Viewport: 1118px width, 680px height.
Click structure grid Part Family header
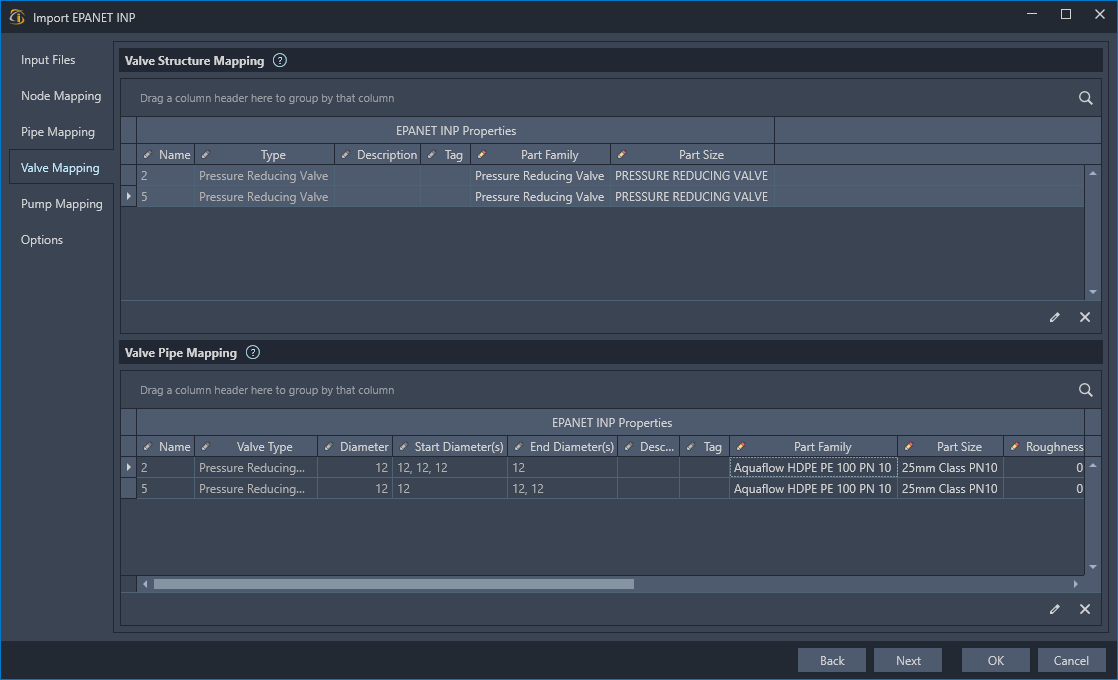coord(540,155)
